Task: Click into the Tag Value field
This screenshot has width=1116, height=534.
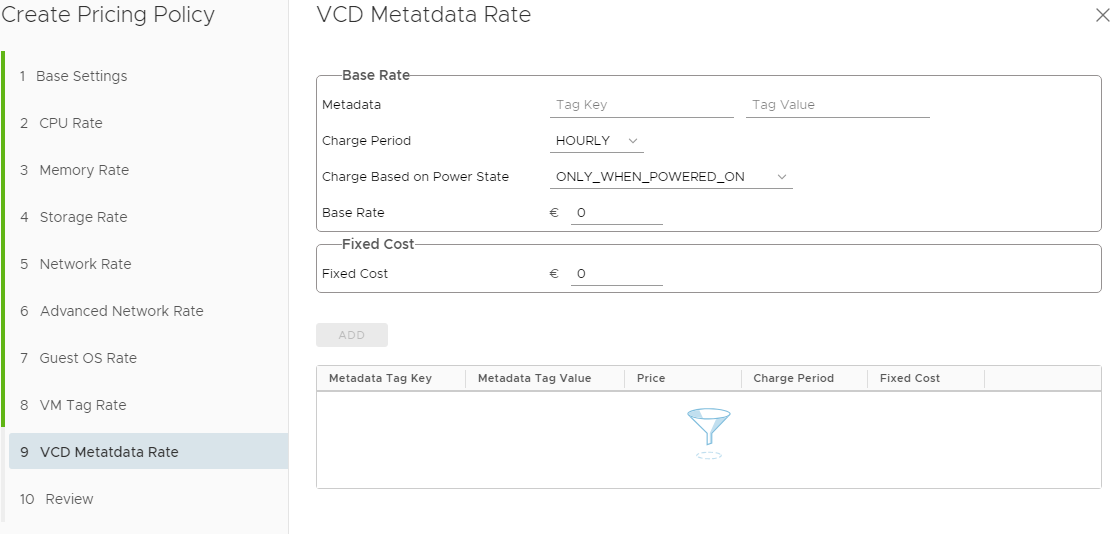Action: 837,105
